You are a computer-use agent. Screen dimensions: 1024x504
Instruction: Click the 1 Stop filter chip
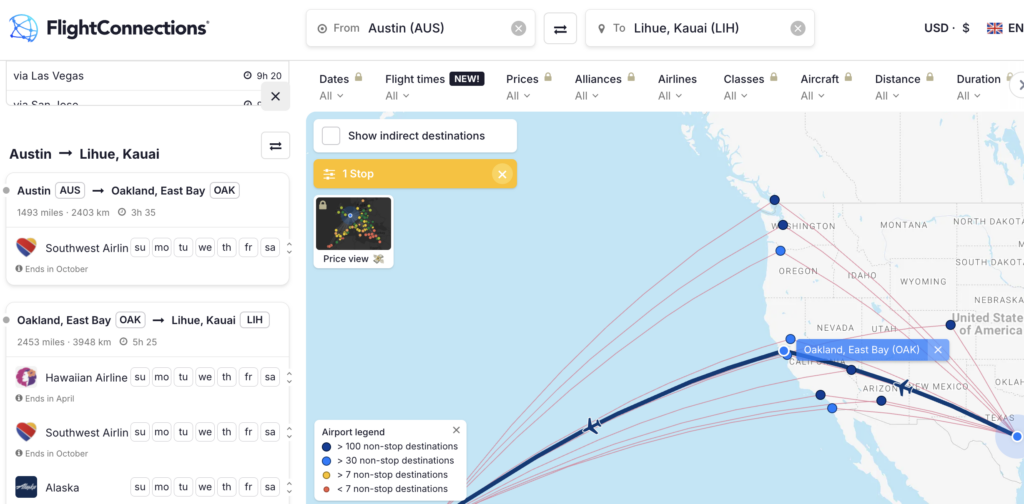[415, 174]
